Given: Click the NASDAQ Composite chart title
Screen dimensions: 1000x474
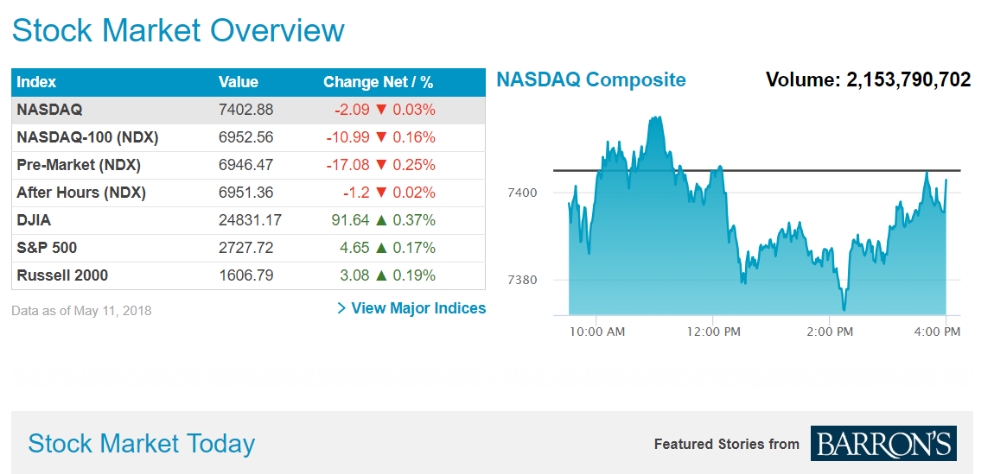Looking at the screenshot, I should coord(591,79).
